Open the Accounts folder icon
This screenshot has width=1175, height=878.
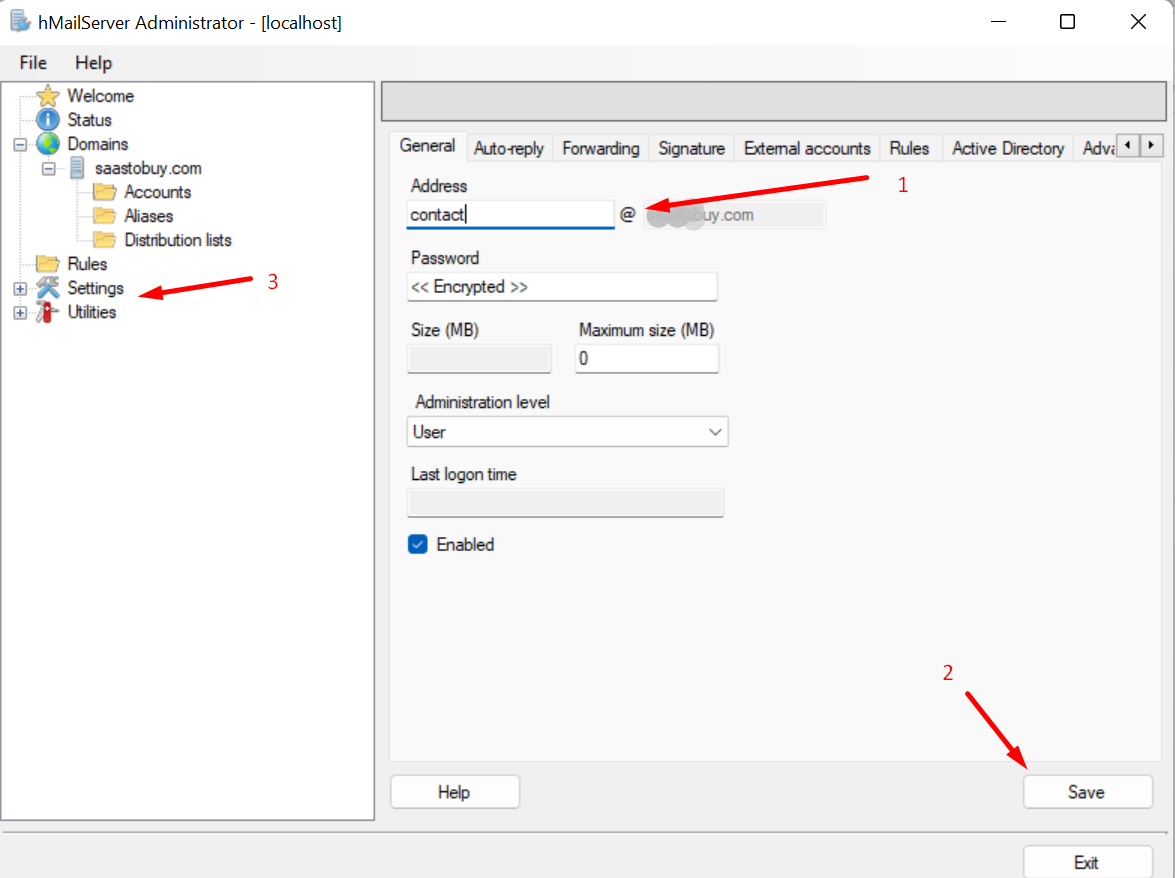click(106, 192)
